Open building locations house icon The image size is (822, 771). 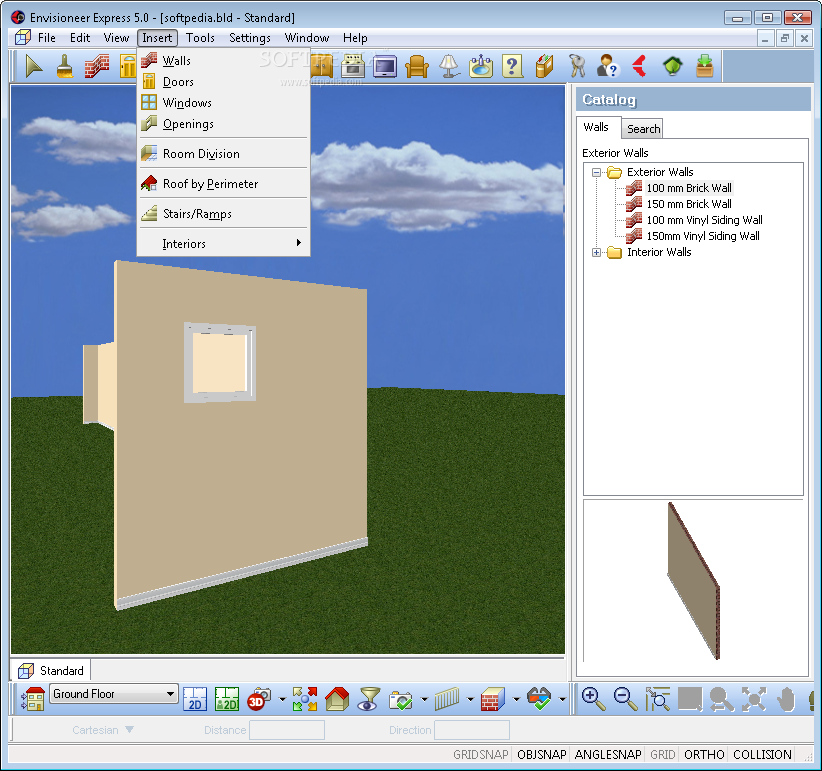[33, 699]
